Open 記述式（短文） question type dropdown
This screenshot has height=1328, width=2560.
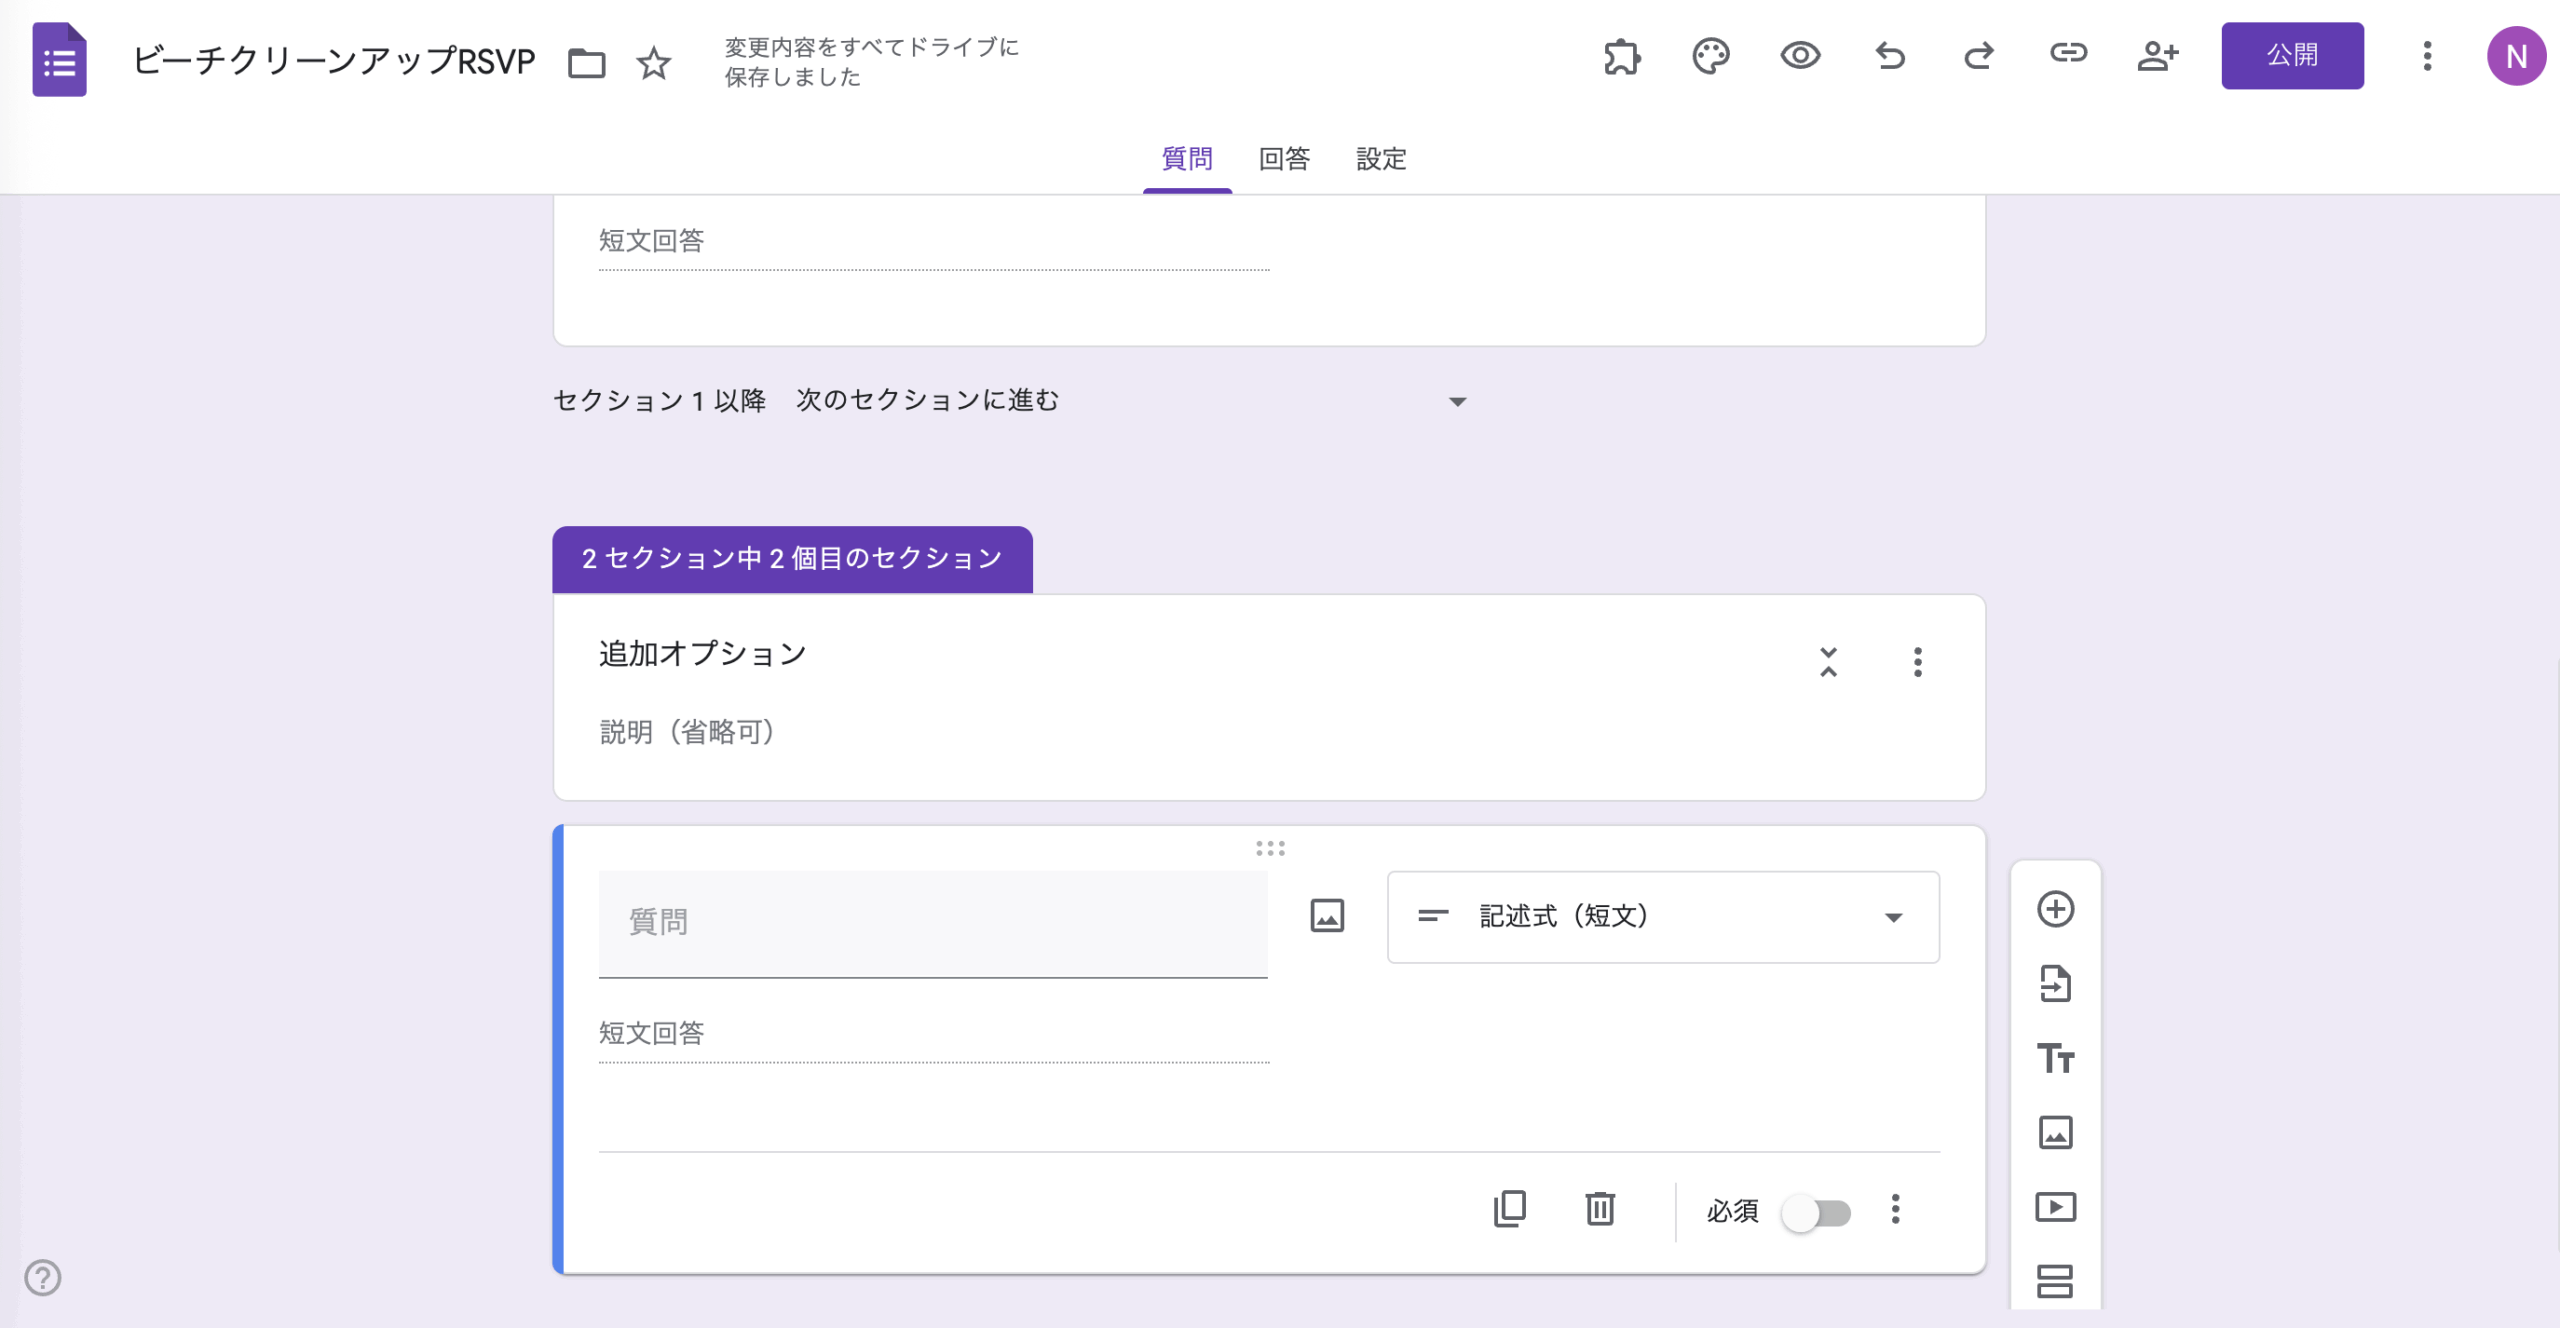1662,916
